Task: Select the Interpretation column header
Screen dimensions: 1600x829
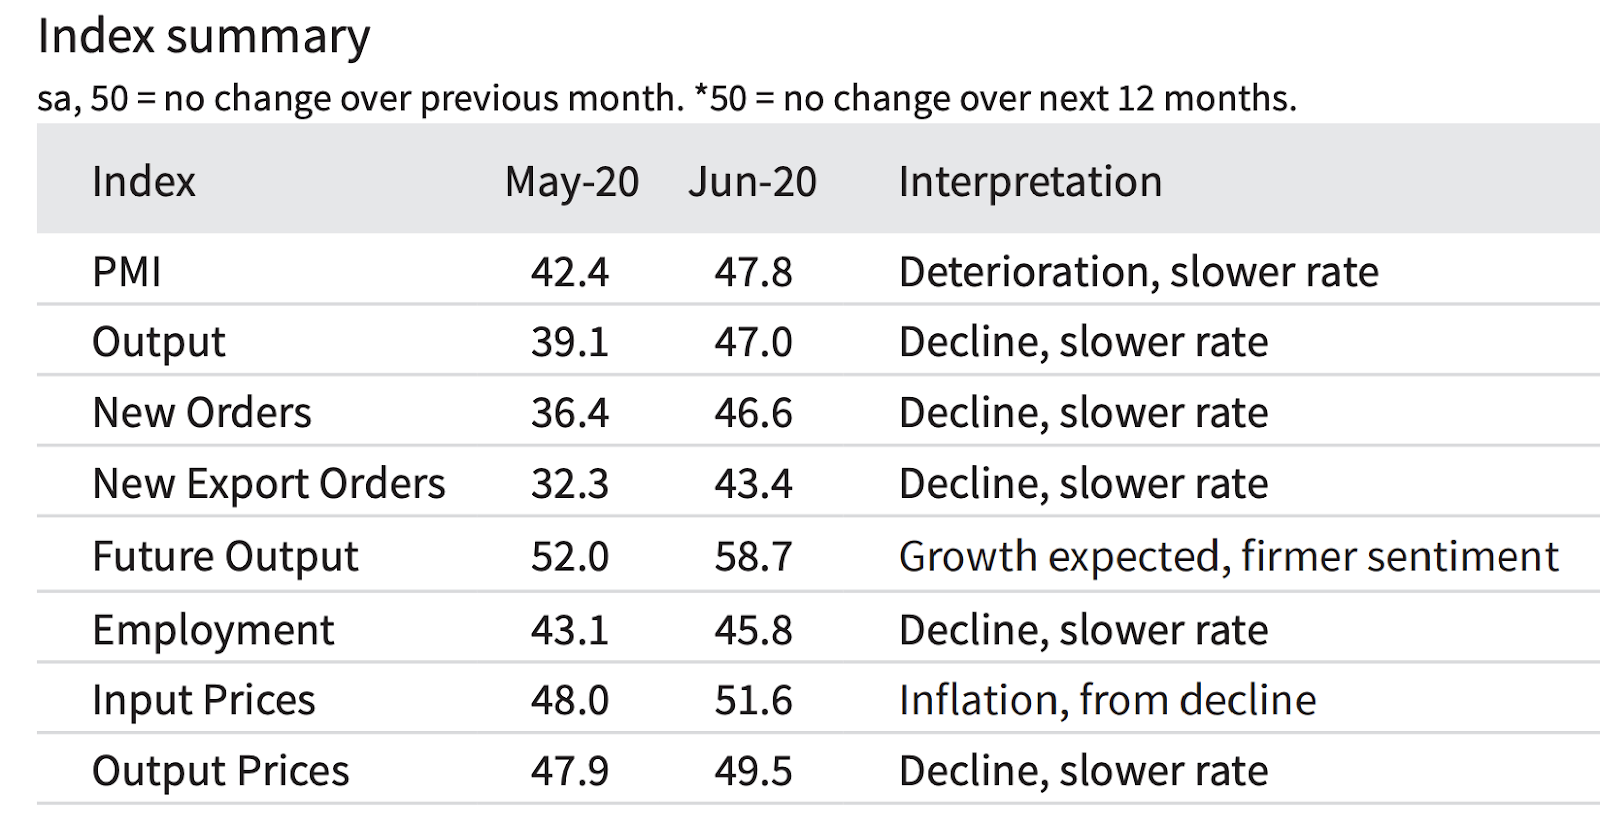Action: tap(1030, 182)
